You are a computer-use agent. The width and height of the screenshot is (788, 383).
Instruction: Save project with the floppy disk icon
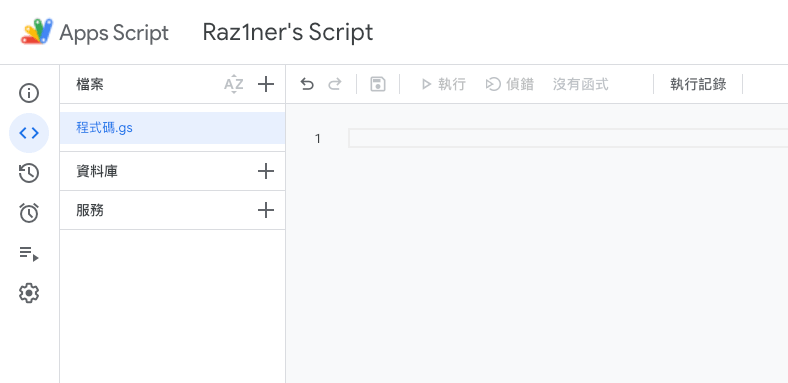[378, 84]
